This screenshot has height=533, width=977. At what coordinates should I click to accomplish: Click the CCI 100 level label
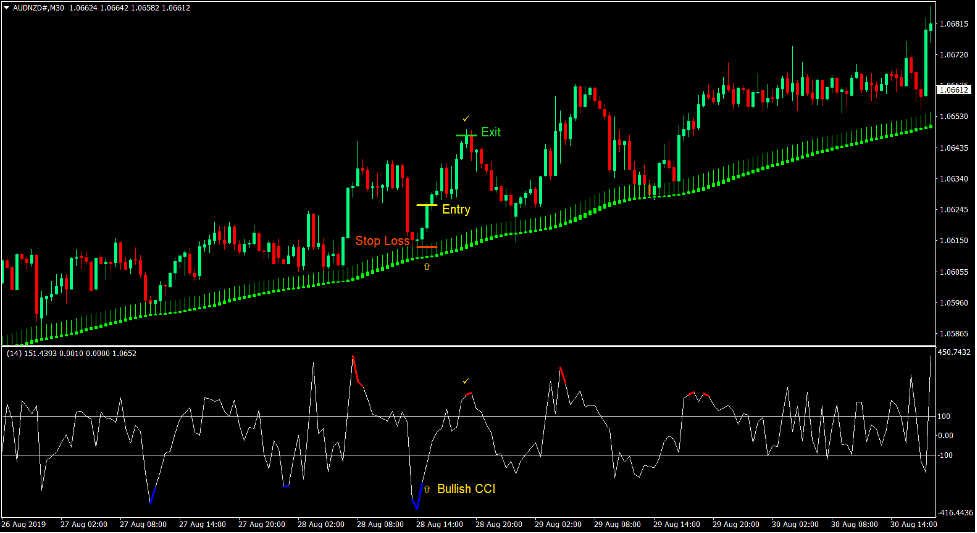(x=946, y=416)
